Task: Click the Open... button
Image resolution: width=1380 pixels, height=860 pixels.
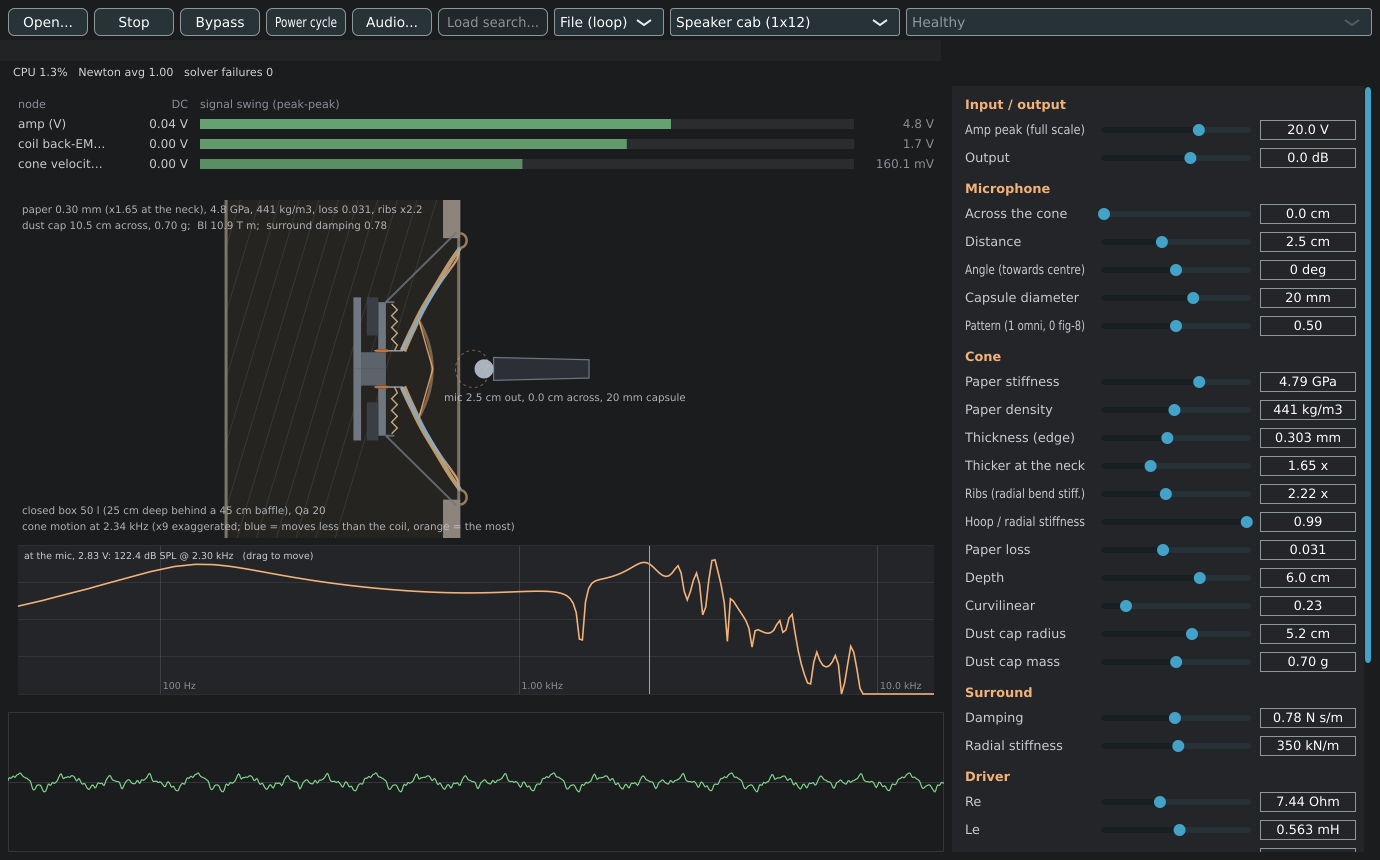Action: [48, 22]
